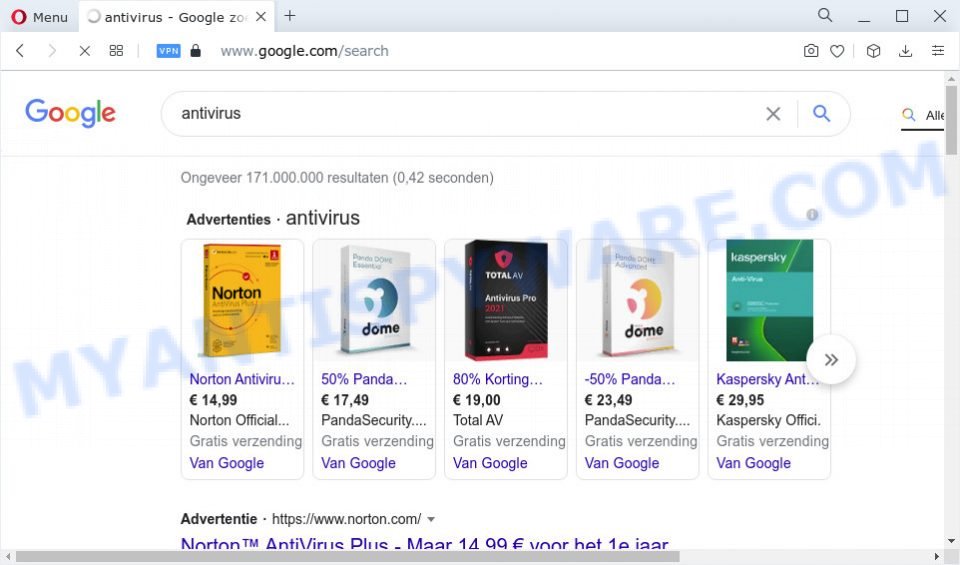The image size is (960, 565).
Task: Open the Panda Dome Advanced product image
Action: point(638,299)
